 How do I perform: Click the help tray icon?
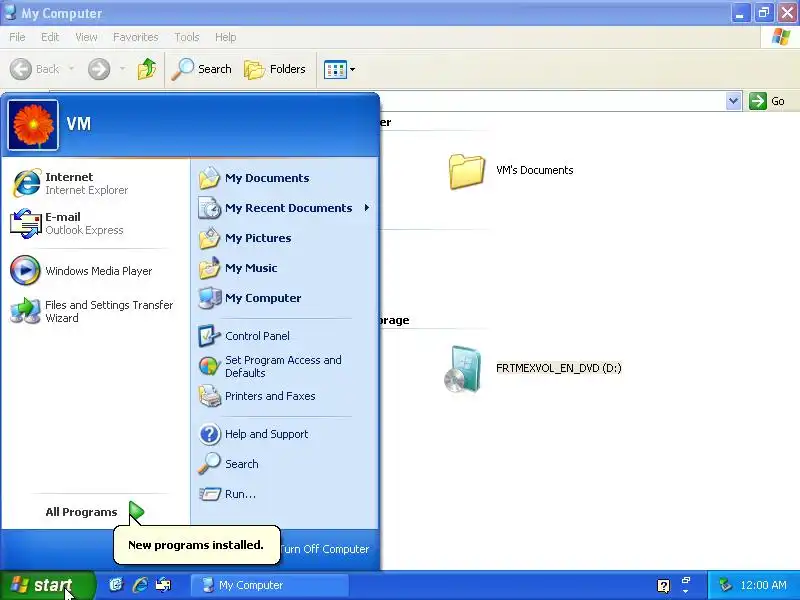pos(663,585)
